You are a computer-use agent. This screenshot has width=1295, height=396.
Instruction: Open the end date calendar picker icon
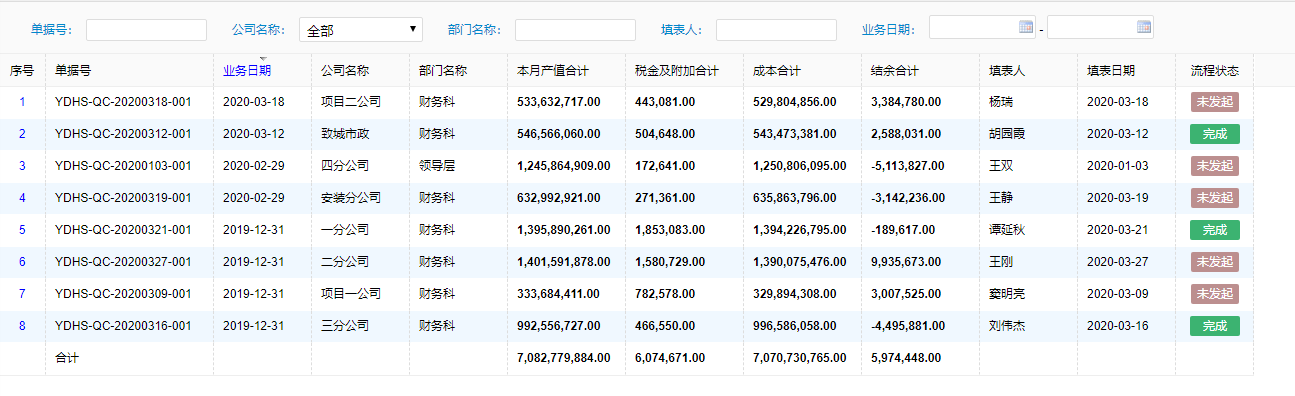coord(1144,27)
